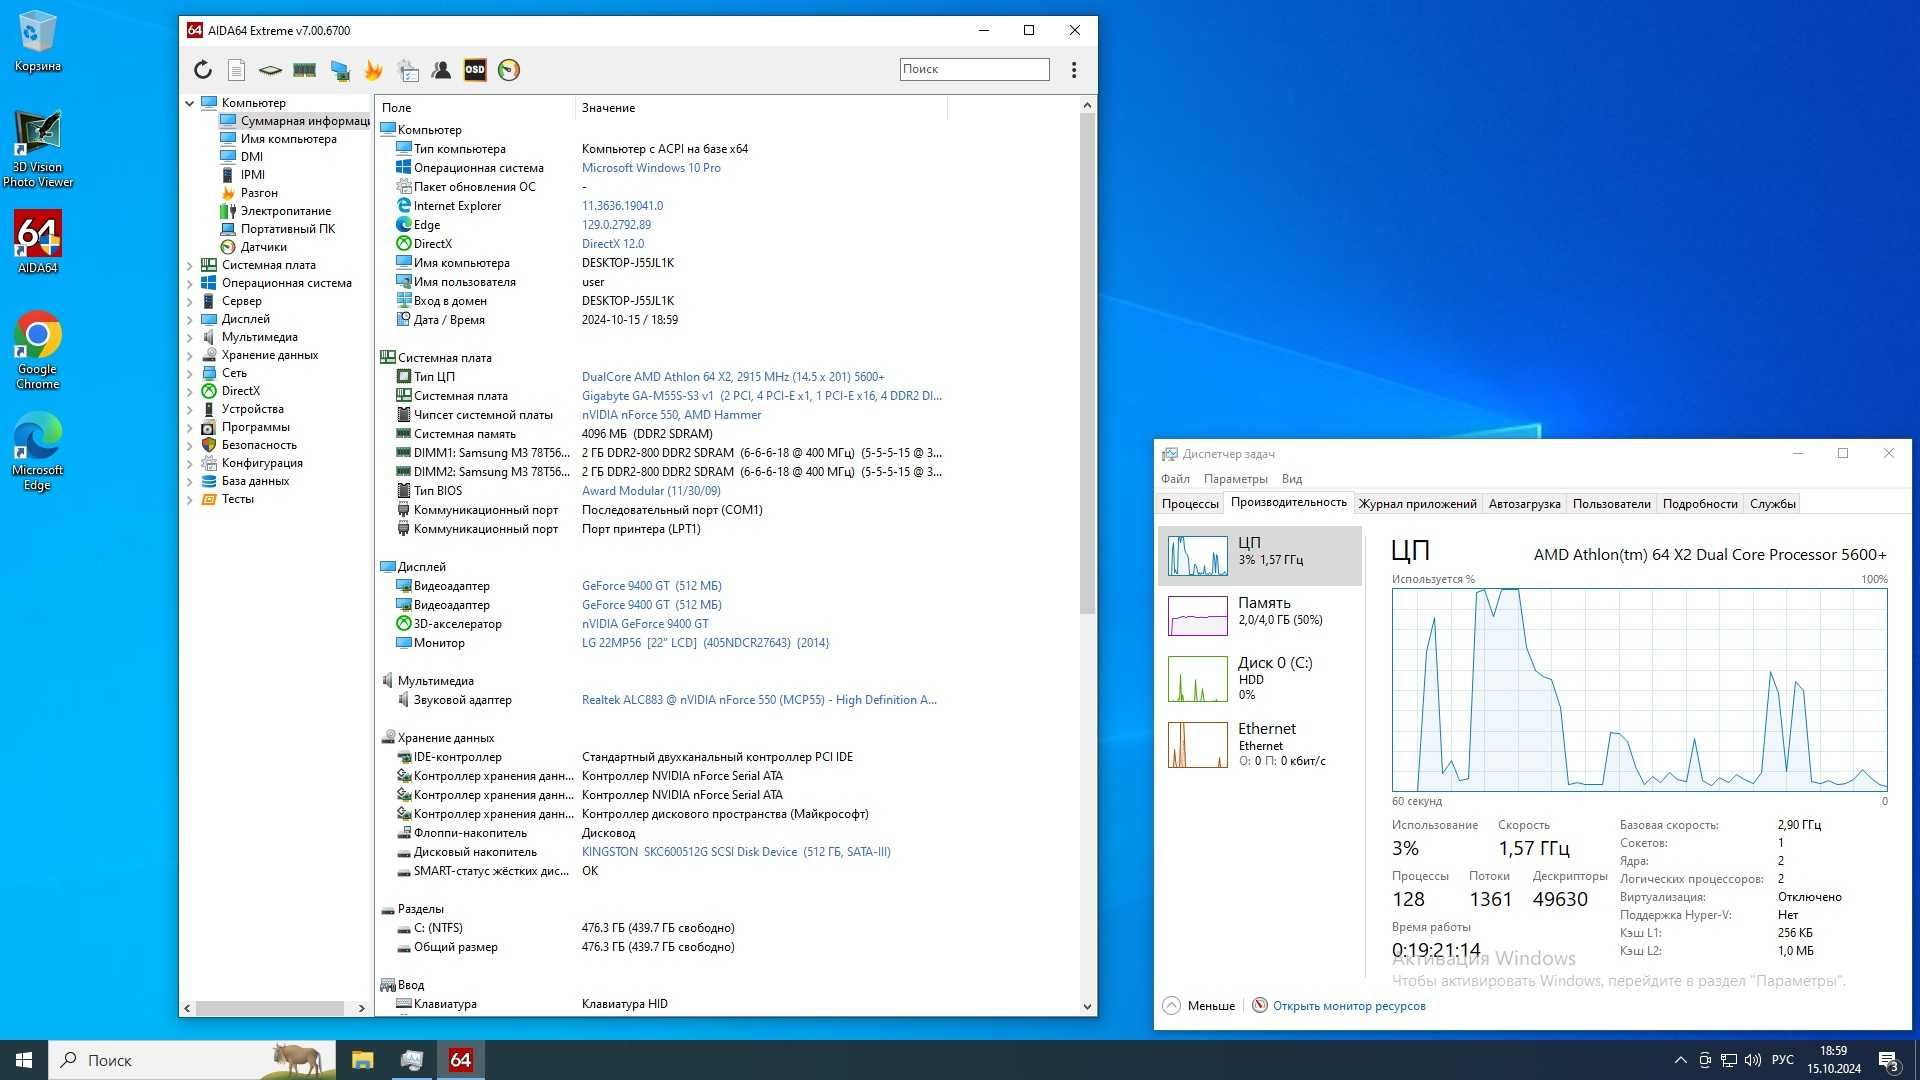
Task: Select Диск 0 (C:) performance item
Action: tap(1260, 677)
